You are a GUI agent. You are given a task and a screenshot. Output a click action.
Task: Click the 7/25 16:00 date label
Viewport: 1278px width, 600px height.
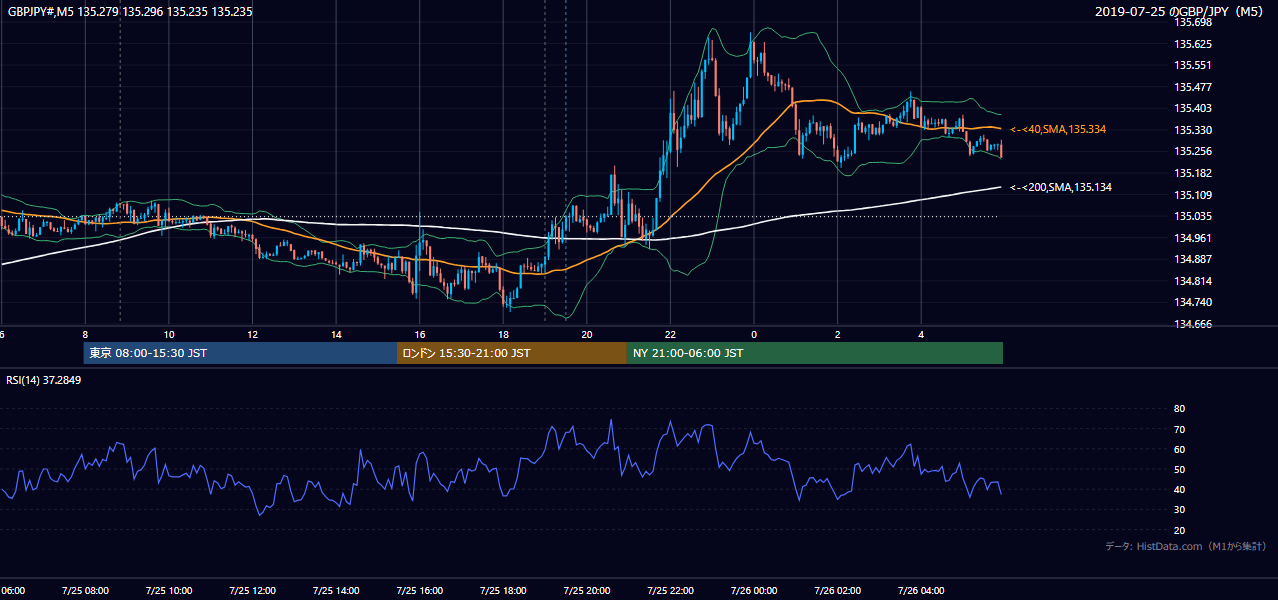(419, 591)
